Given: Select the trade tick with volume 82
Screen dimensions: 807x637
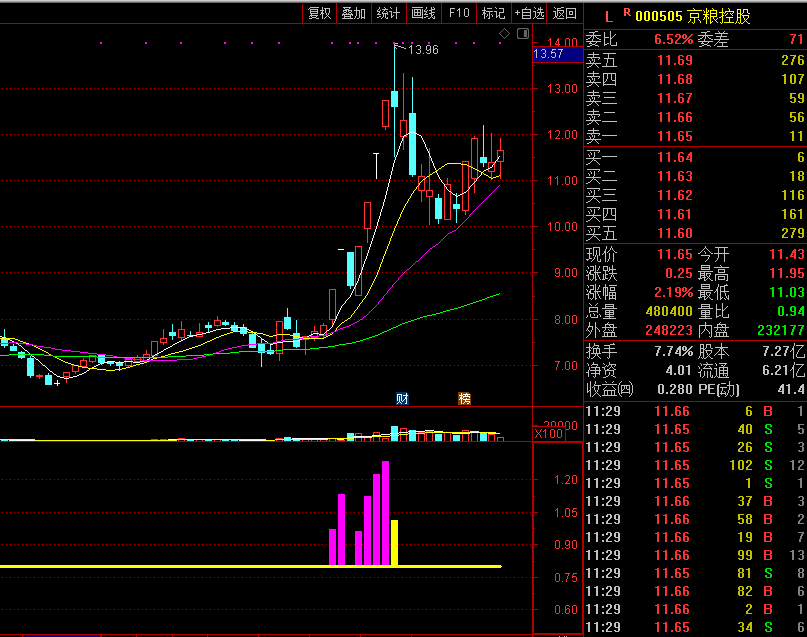Looking at the screenshot, I should 695,592.
